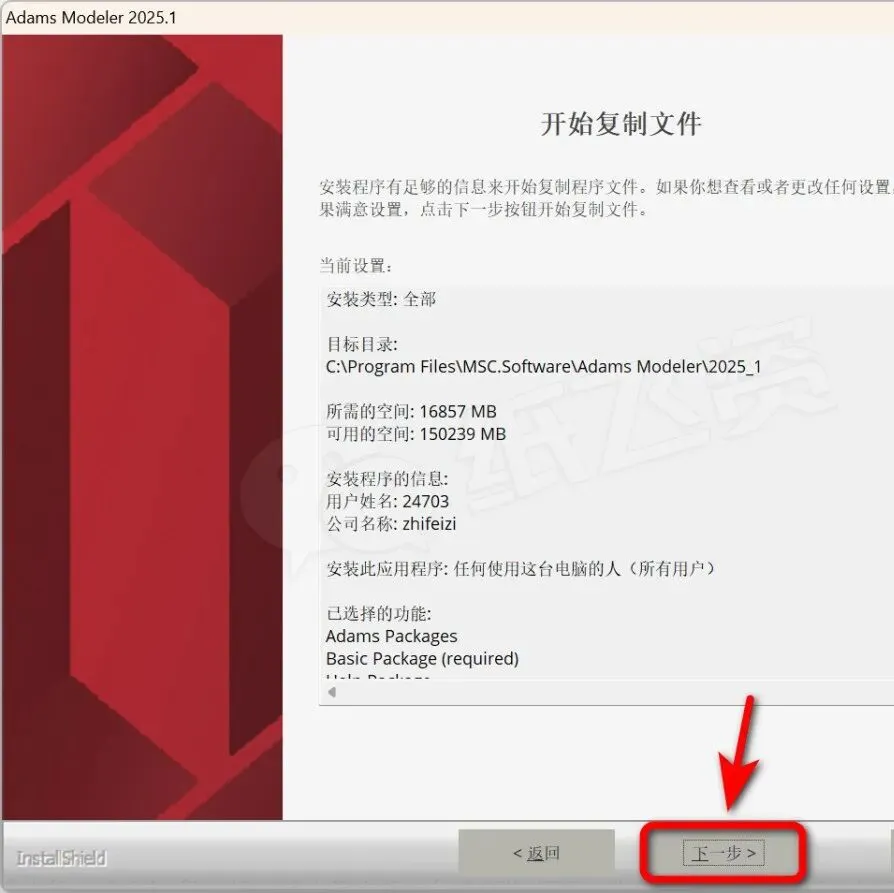Click the 公司名称: zhifeizi line
894x893 pixels.
391,523
